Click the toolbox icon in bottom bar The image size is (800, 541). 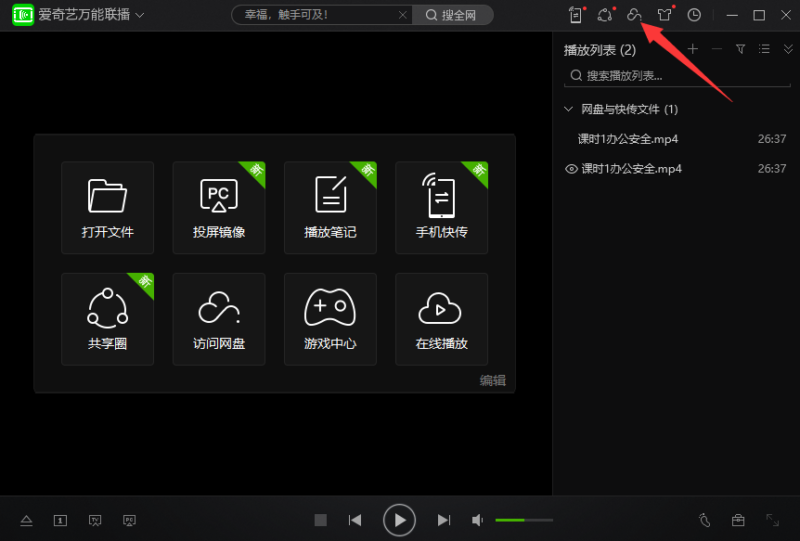point(738,520)
